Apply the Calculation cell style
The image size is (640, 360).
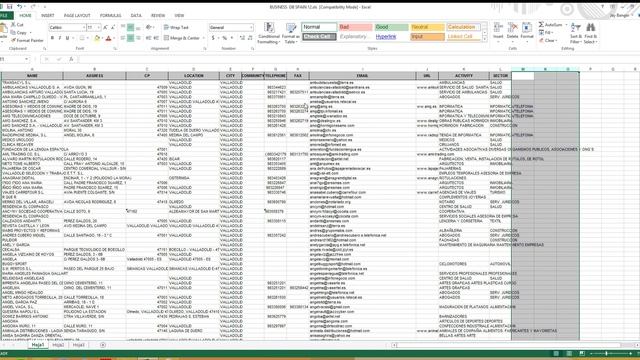(463, 27)
